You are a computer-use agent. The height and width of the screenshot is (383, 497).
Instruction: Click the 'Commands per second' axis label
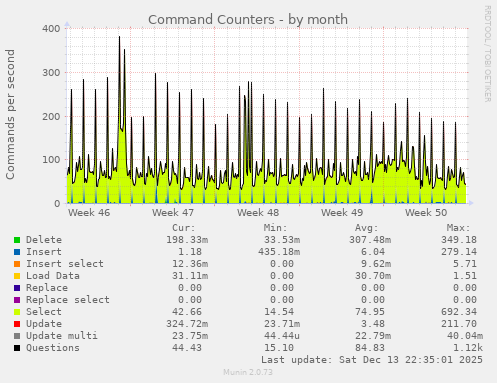click(x=10, y=114)
